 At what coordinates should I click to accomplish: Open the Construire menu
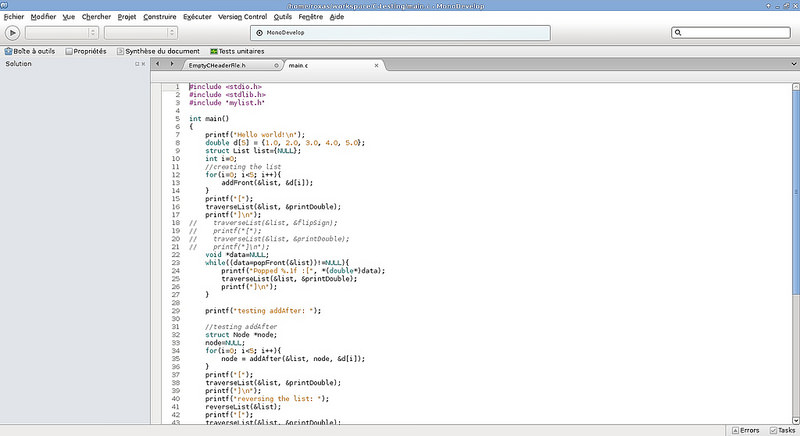pyautogui.click(x=161, y=17)
